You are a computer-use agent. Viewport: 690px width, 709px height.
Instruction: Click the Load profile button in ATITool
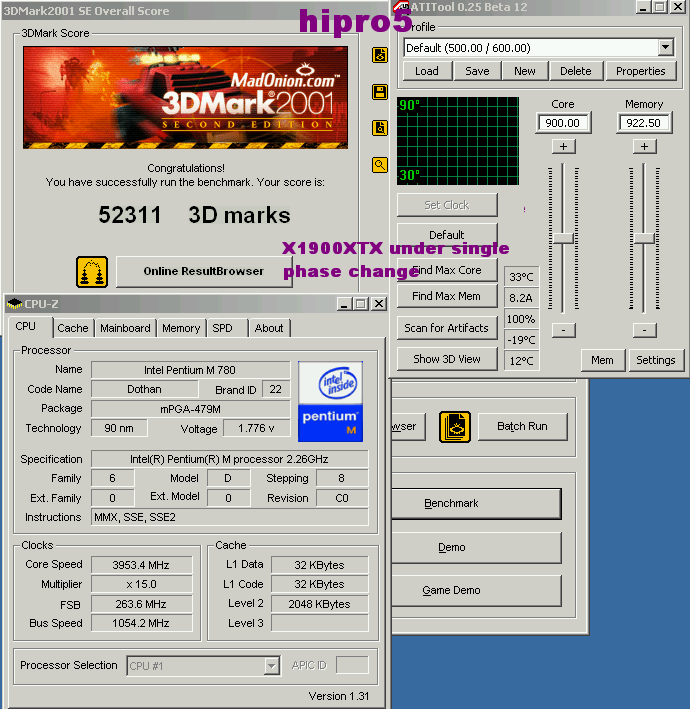(x=427, y=71)
